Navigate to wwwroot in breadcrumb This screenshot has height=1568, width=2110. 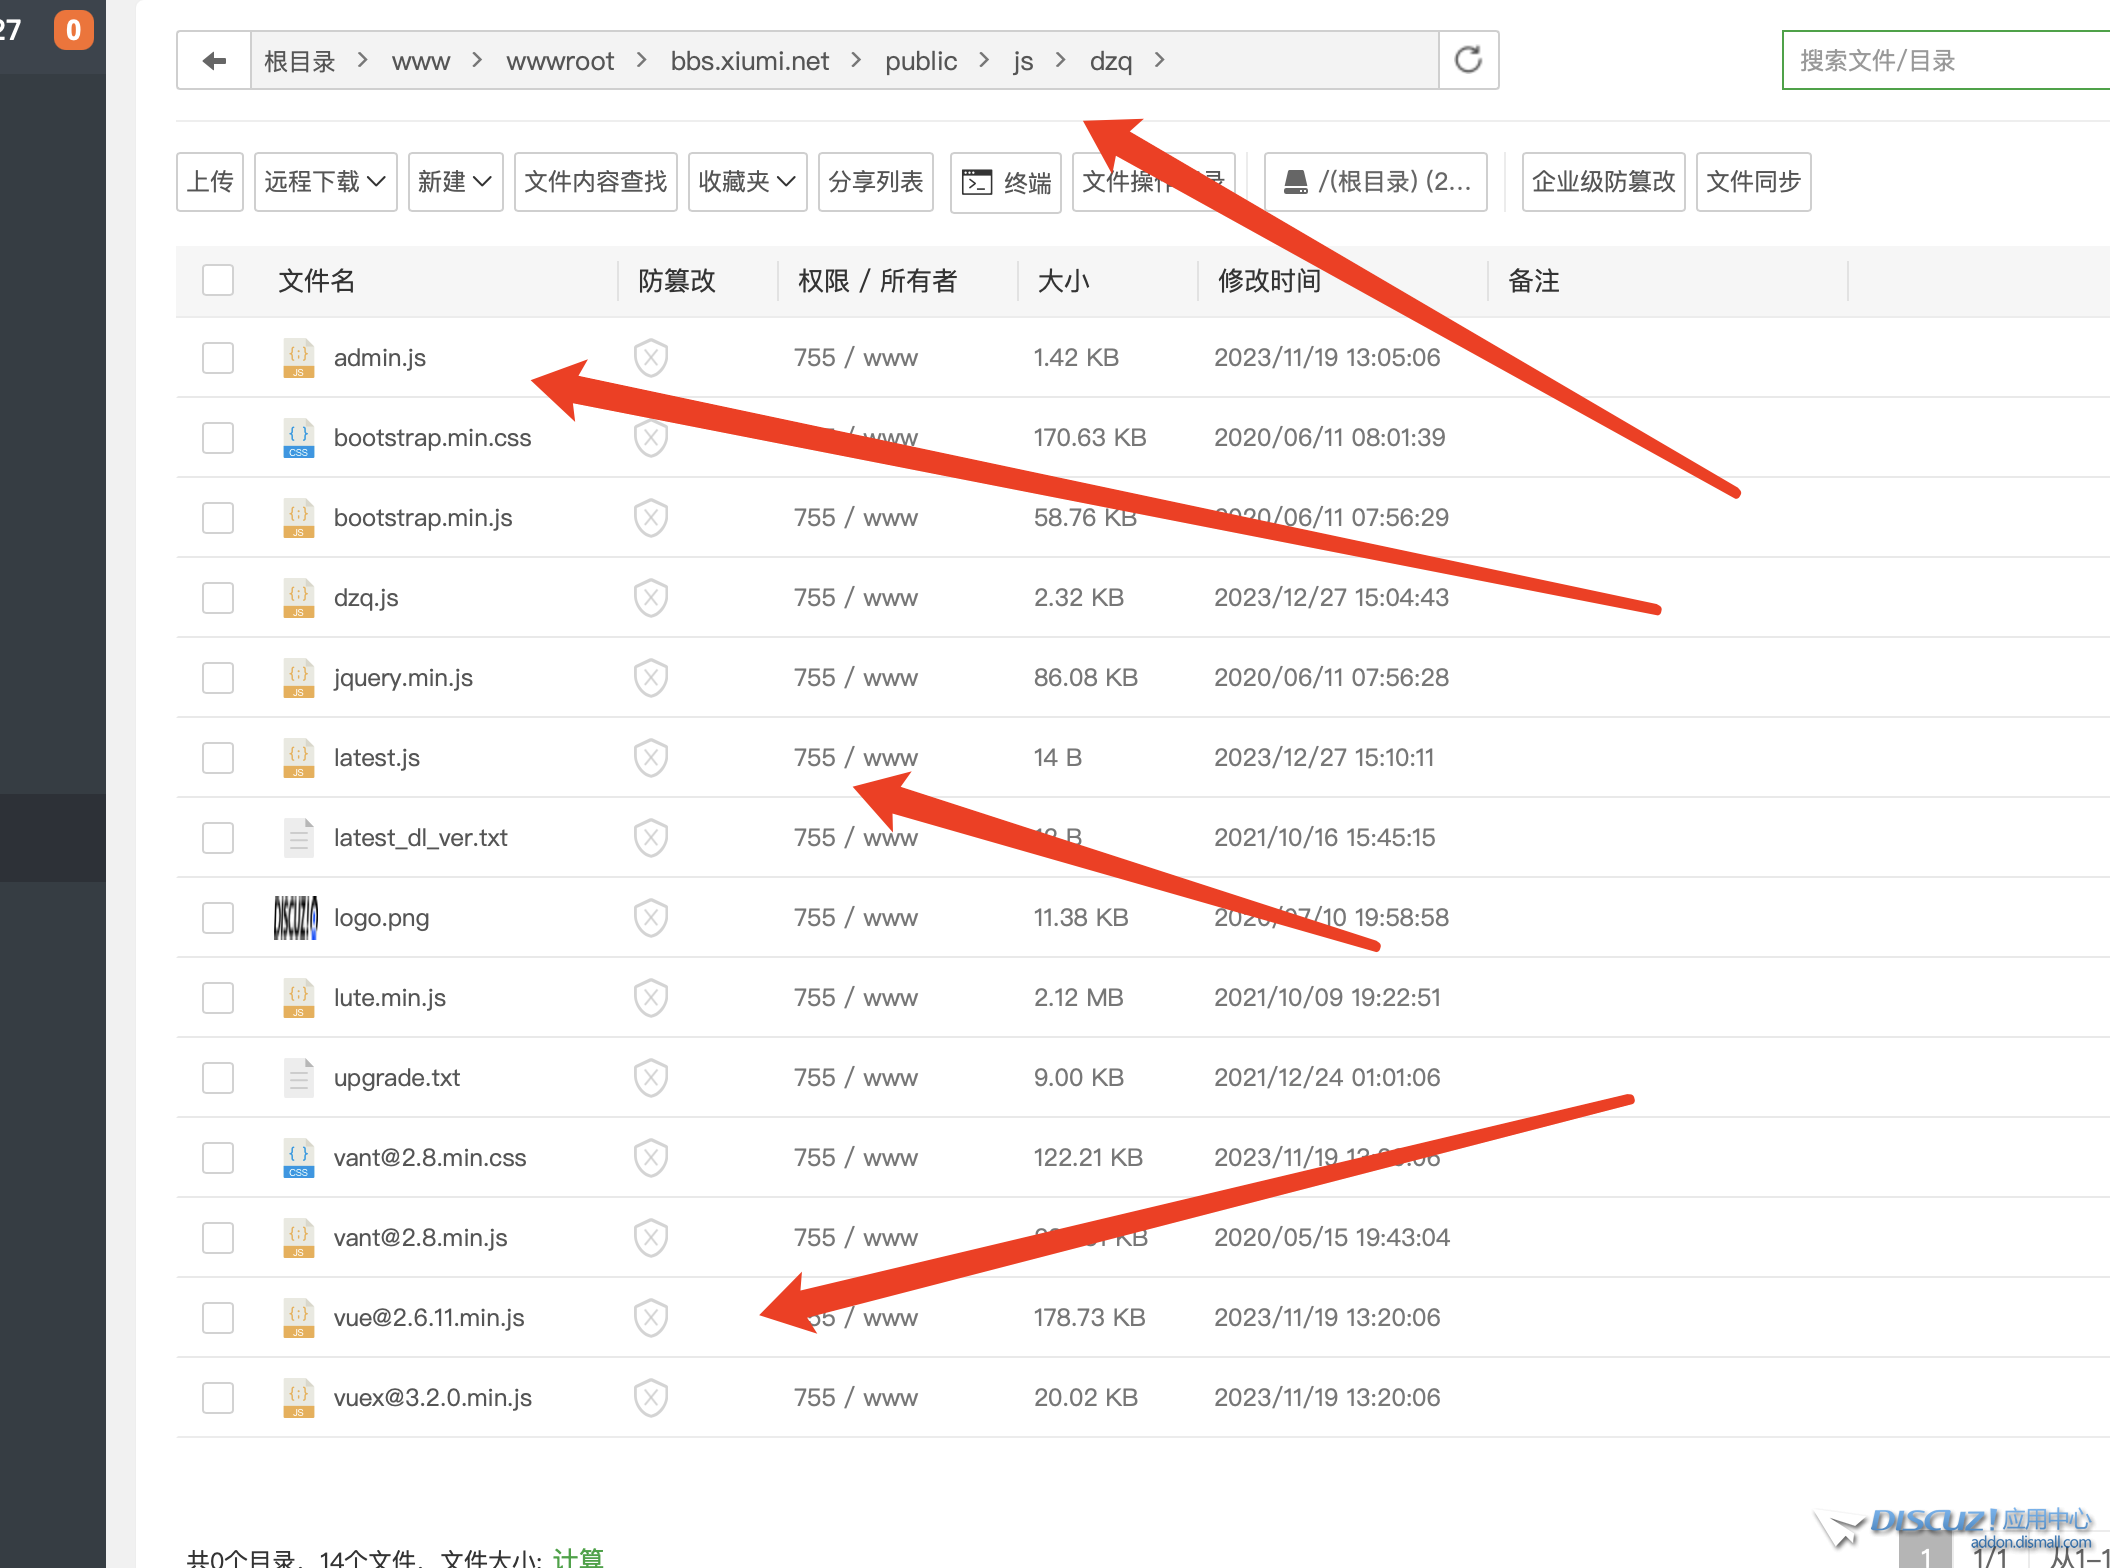(560, 61)
